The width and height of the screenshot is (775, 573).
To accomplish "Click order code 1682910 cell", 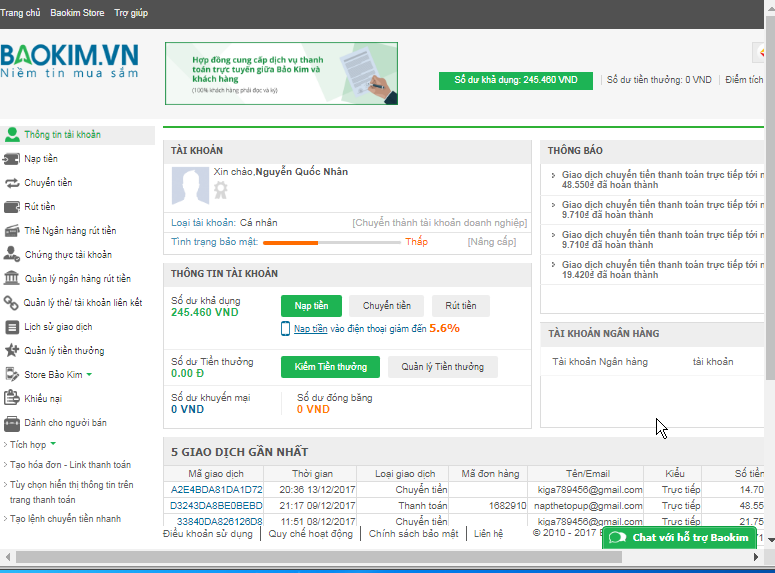I will coord(508,506).
